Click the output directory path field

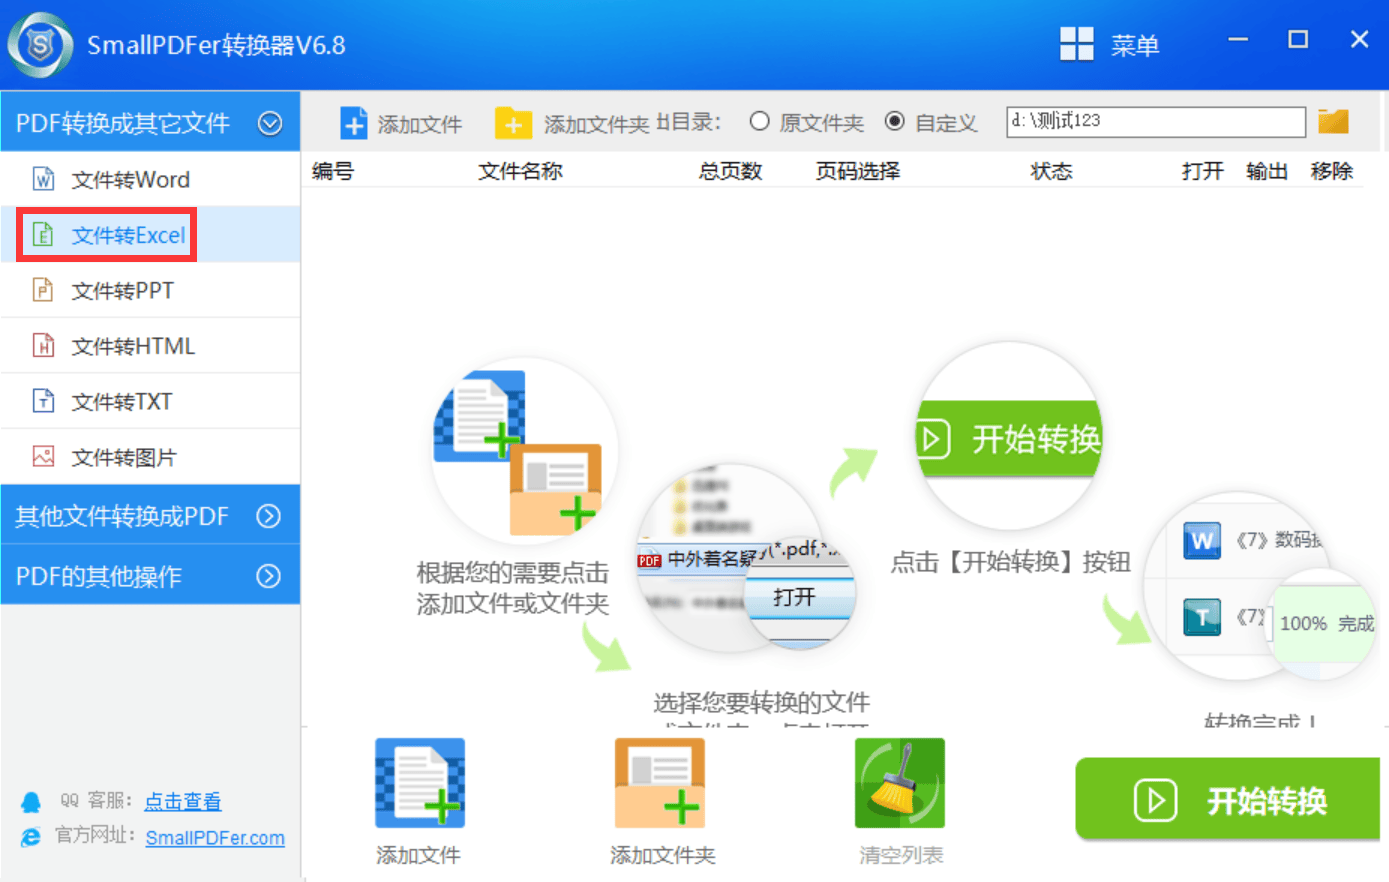click(x=1155, y=121)
